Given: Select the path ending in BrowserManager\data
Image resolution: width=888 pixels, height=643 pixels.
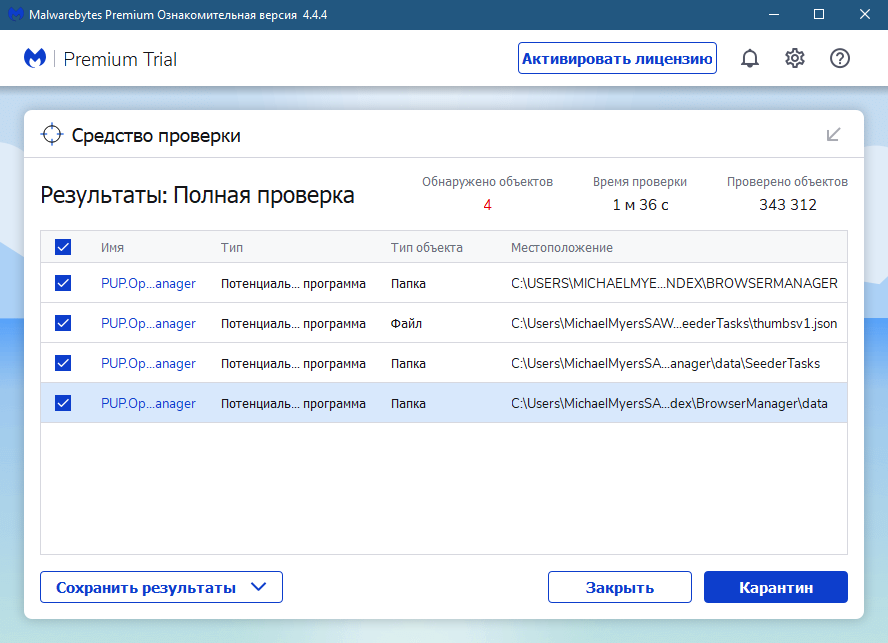Looking at the screenshot, I should 669,403.
